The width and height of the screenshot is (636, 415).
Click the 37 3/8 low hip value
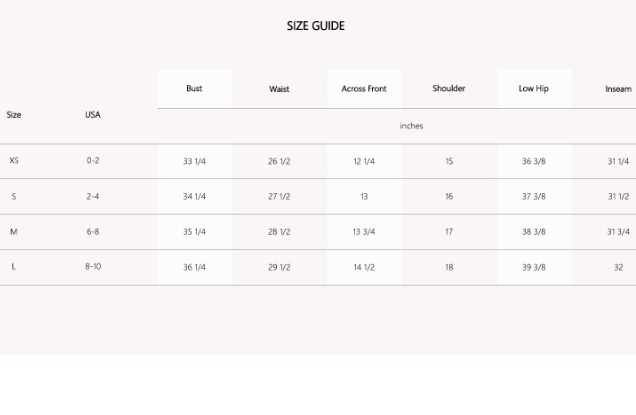tap(533, 197)
